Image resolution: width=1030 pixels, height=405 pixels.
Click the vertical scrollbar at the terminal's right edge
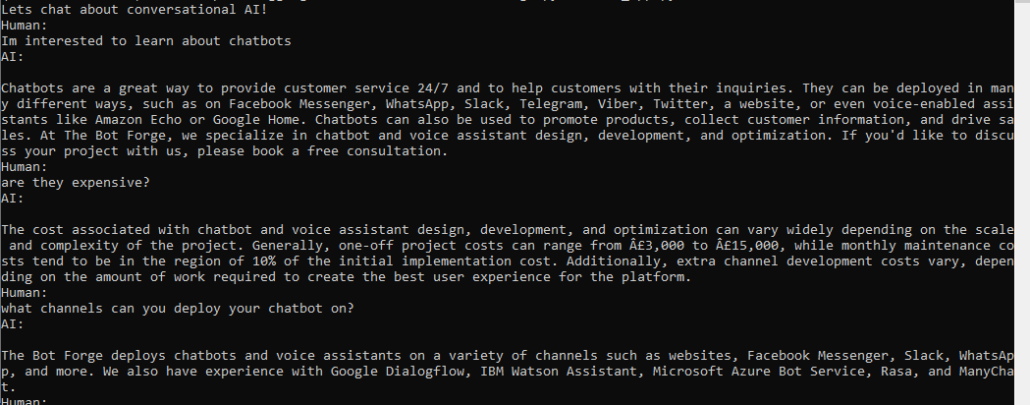[1021, 202]
